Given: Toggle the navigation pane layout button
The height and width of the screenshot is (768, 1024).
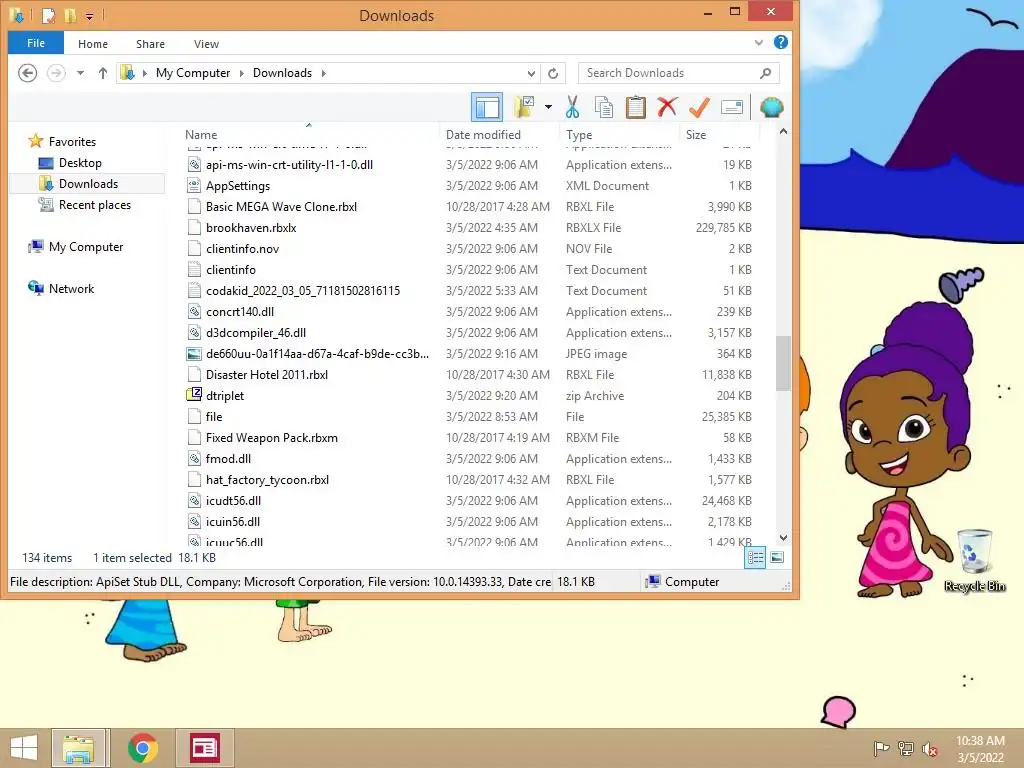Looking at the screenshot, I should [487, 107].
